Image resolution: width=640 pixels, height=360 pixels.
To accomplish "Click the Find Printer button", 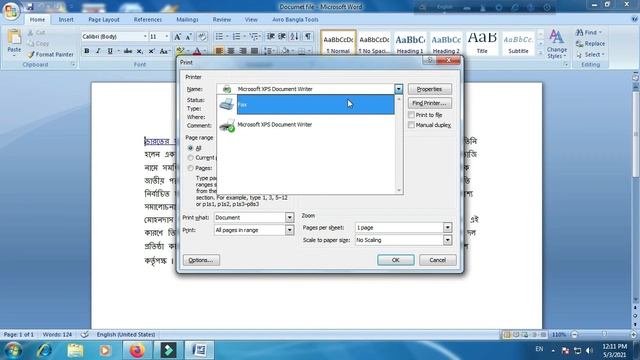I will [429, 103].
